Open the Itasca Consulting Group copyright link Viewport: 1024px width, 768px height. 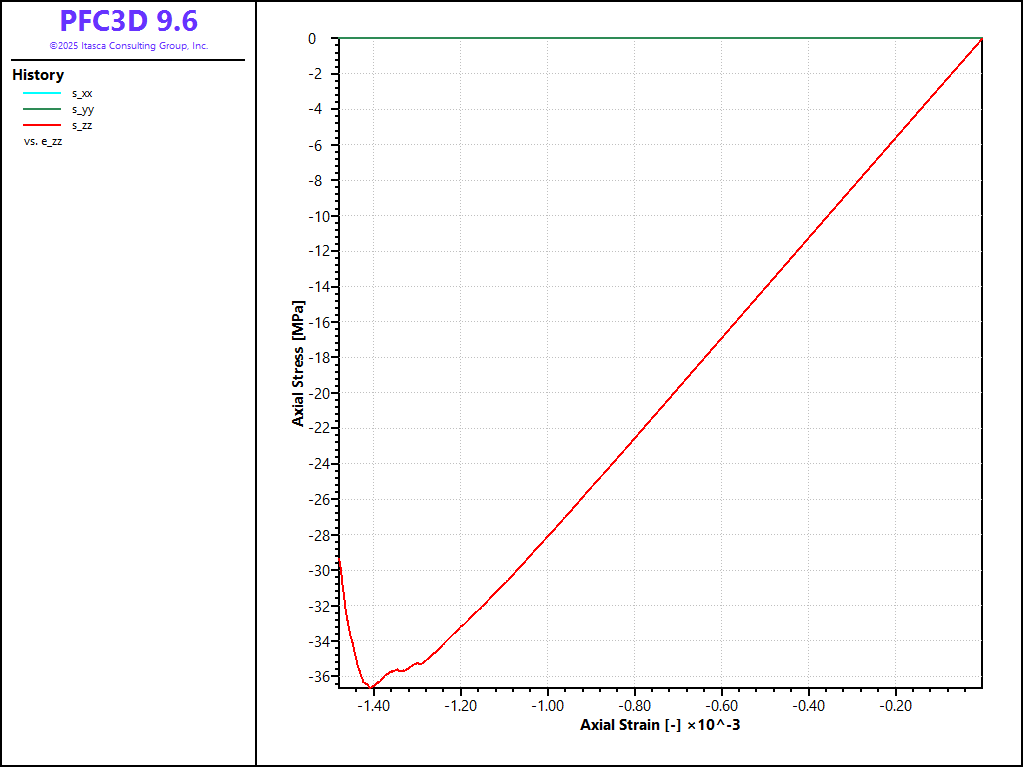(128, 46)
